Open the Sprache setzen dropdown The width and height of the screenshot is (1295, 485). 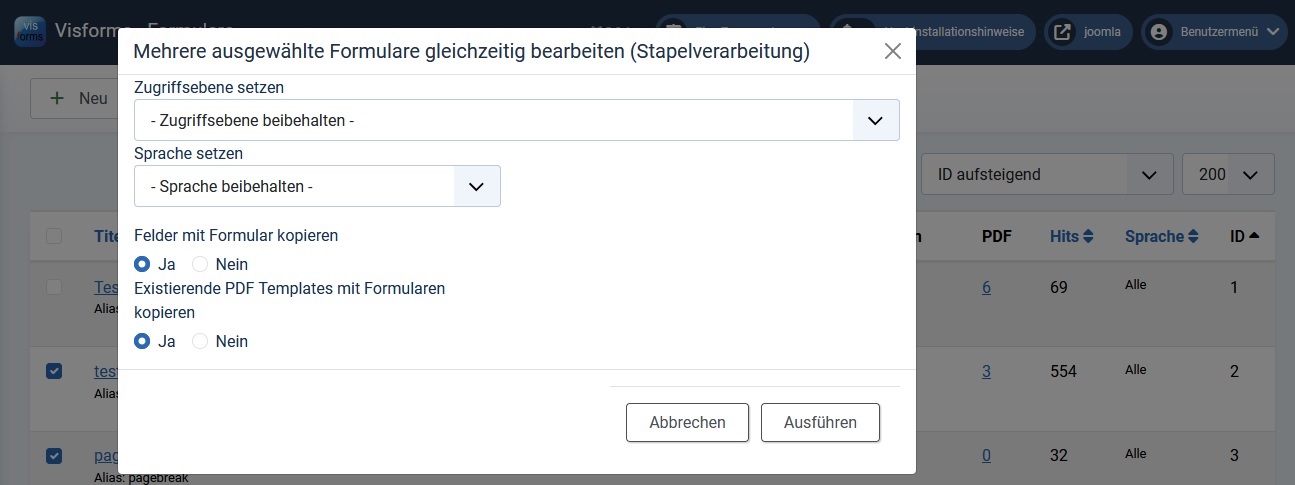point(317,186)
